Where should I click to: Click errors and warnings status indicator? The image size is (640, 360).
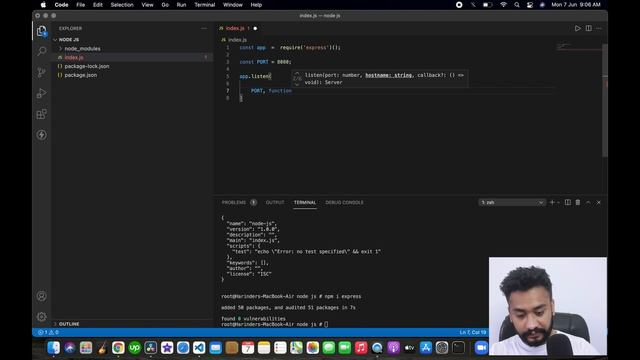point(48,333)
